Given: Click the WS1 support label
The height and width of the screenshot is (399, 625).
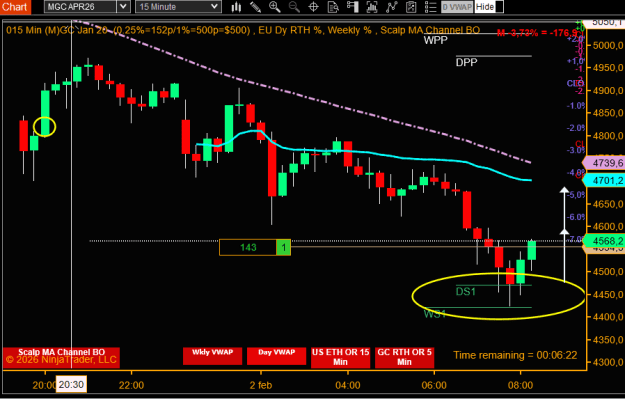Looking at the screenshot, I should tap(434, 314).
